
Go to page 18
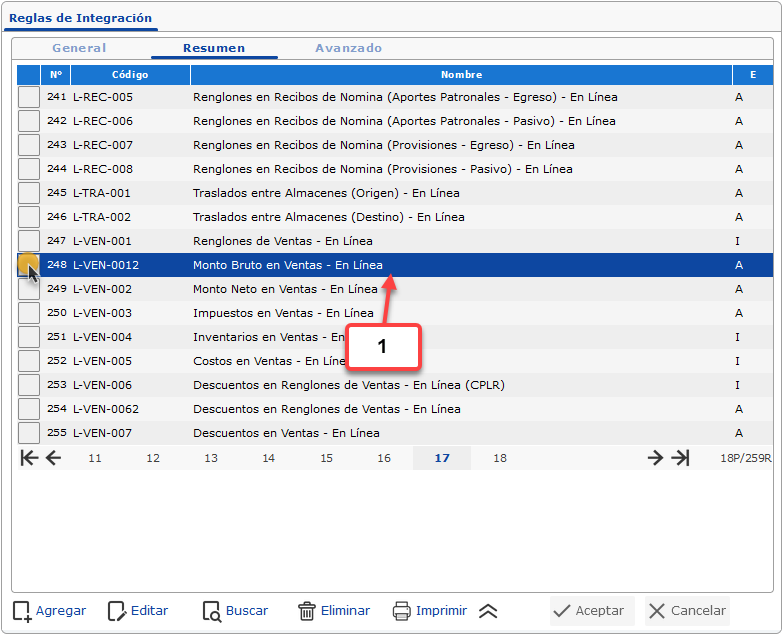coord(500,458)
